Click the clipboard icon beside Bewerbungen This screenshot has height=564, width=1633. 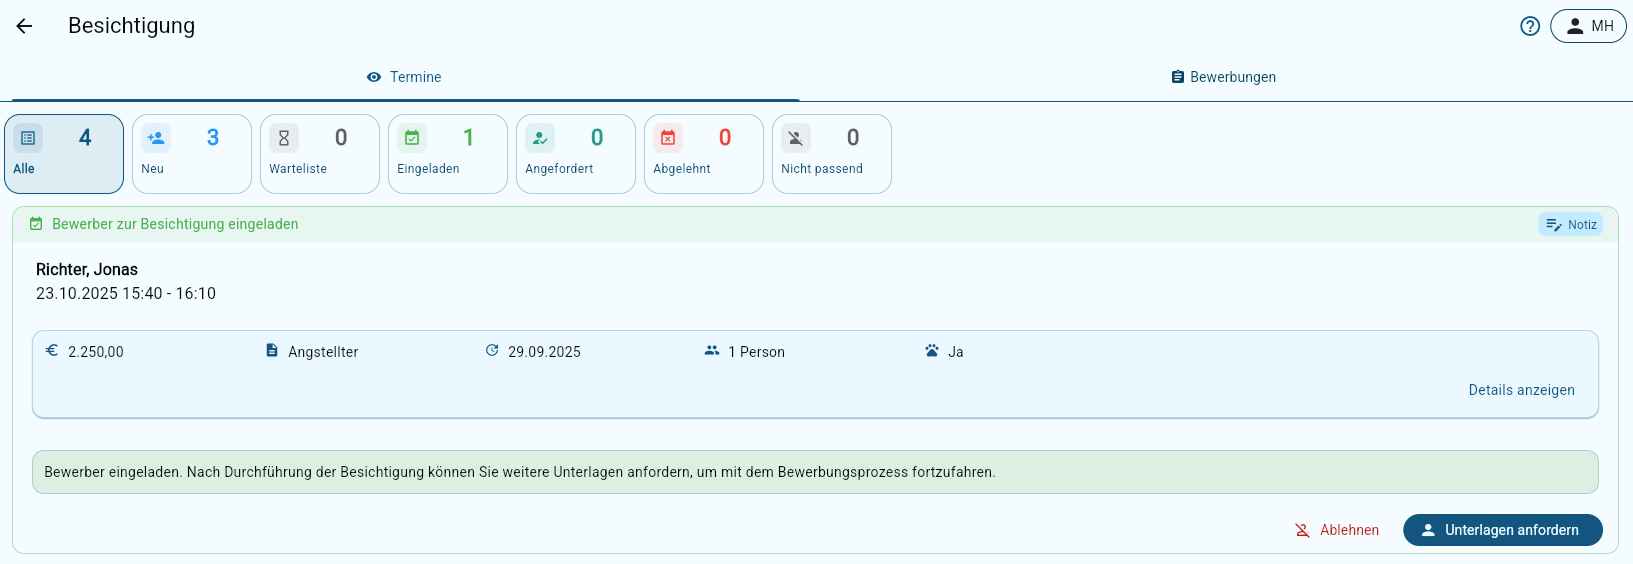click(x=1178, y=77)
